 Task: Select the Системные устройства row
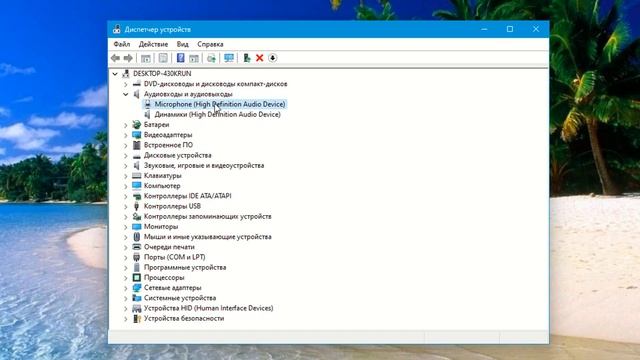coord(180,298)
